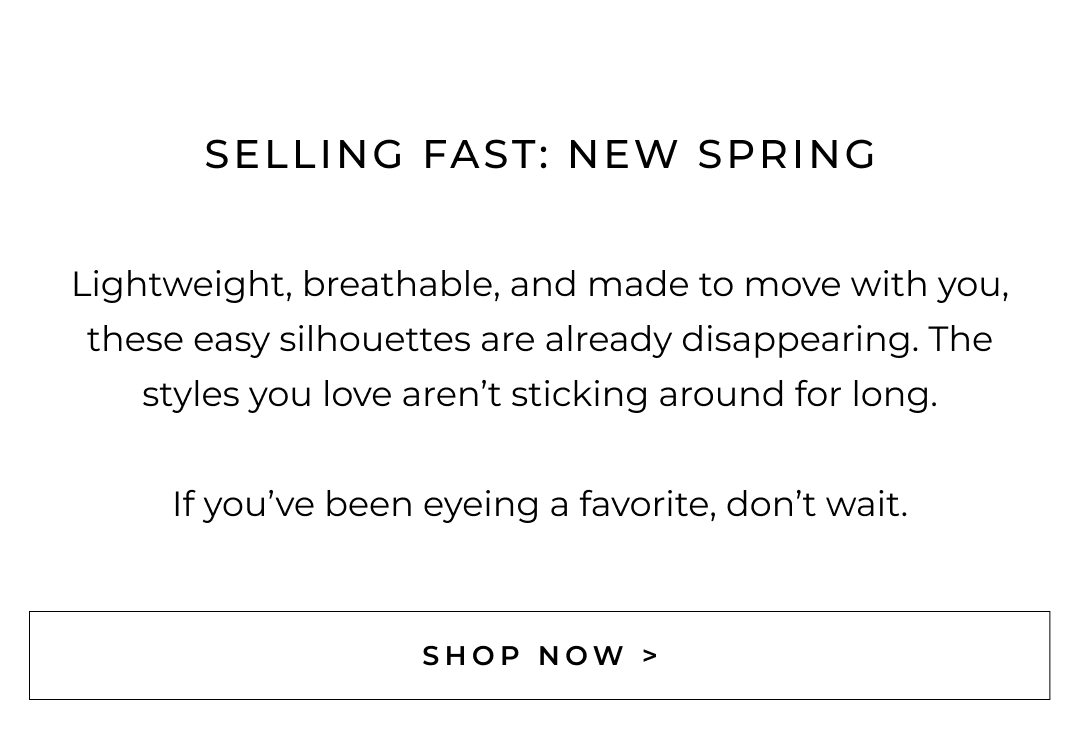Click the 'don't wait.' phrase
Screen dimensions: 1080x731
click(x=816, y=504)
